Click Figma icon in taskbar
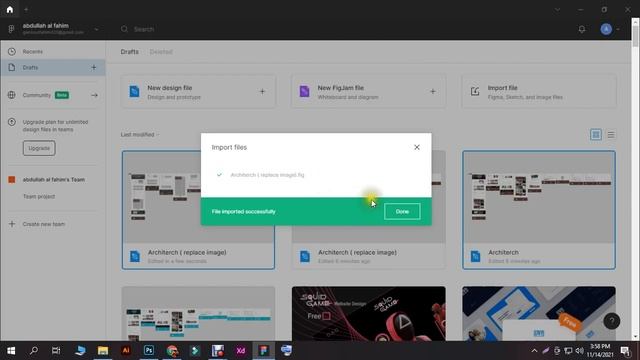The image size is (640, 360). pyautogui.click(x=264, y=351)
